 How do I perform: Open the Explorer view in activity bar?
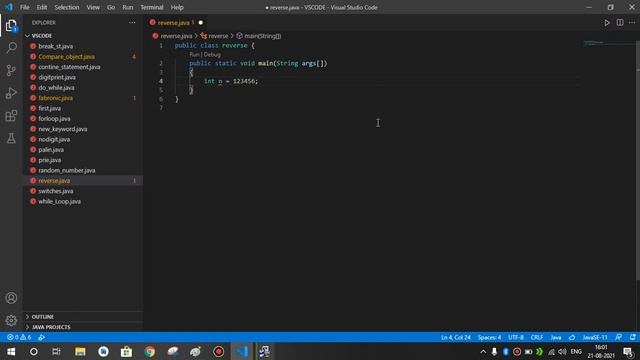[x=11, y=26]
